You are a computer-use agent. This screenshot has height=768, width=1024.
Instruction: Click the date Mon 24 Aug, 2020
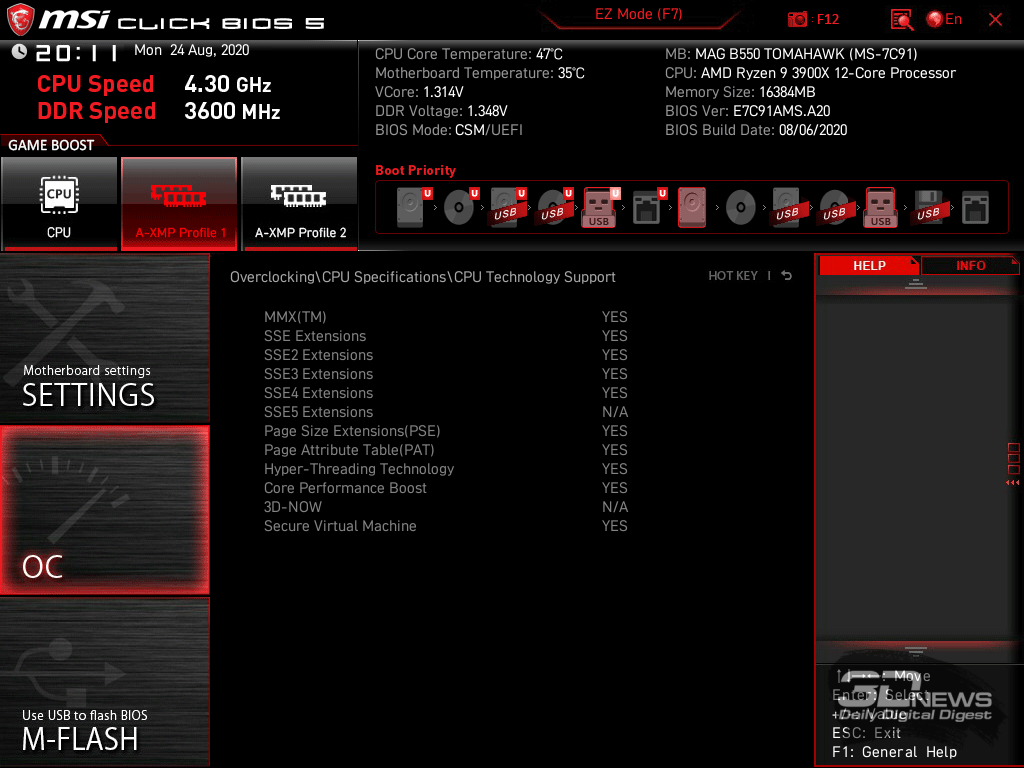click(191, 50)
